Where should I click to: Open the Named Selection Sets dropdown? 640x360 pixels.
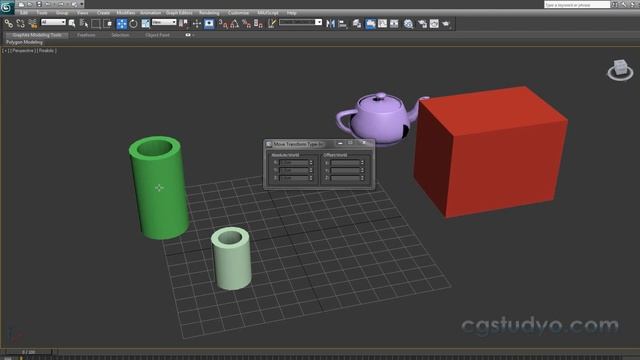click(300, 22)
